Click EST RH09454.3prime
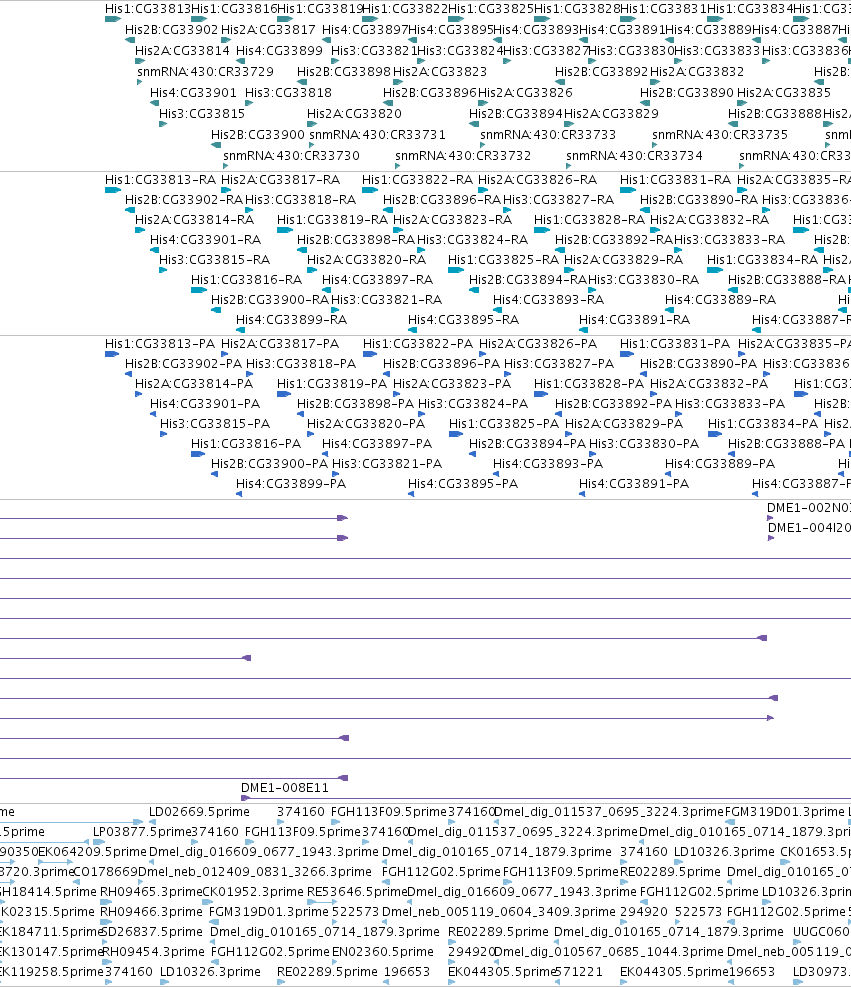 click(x=154, y=952)
